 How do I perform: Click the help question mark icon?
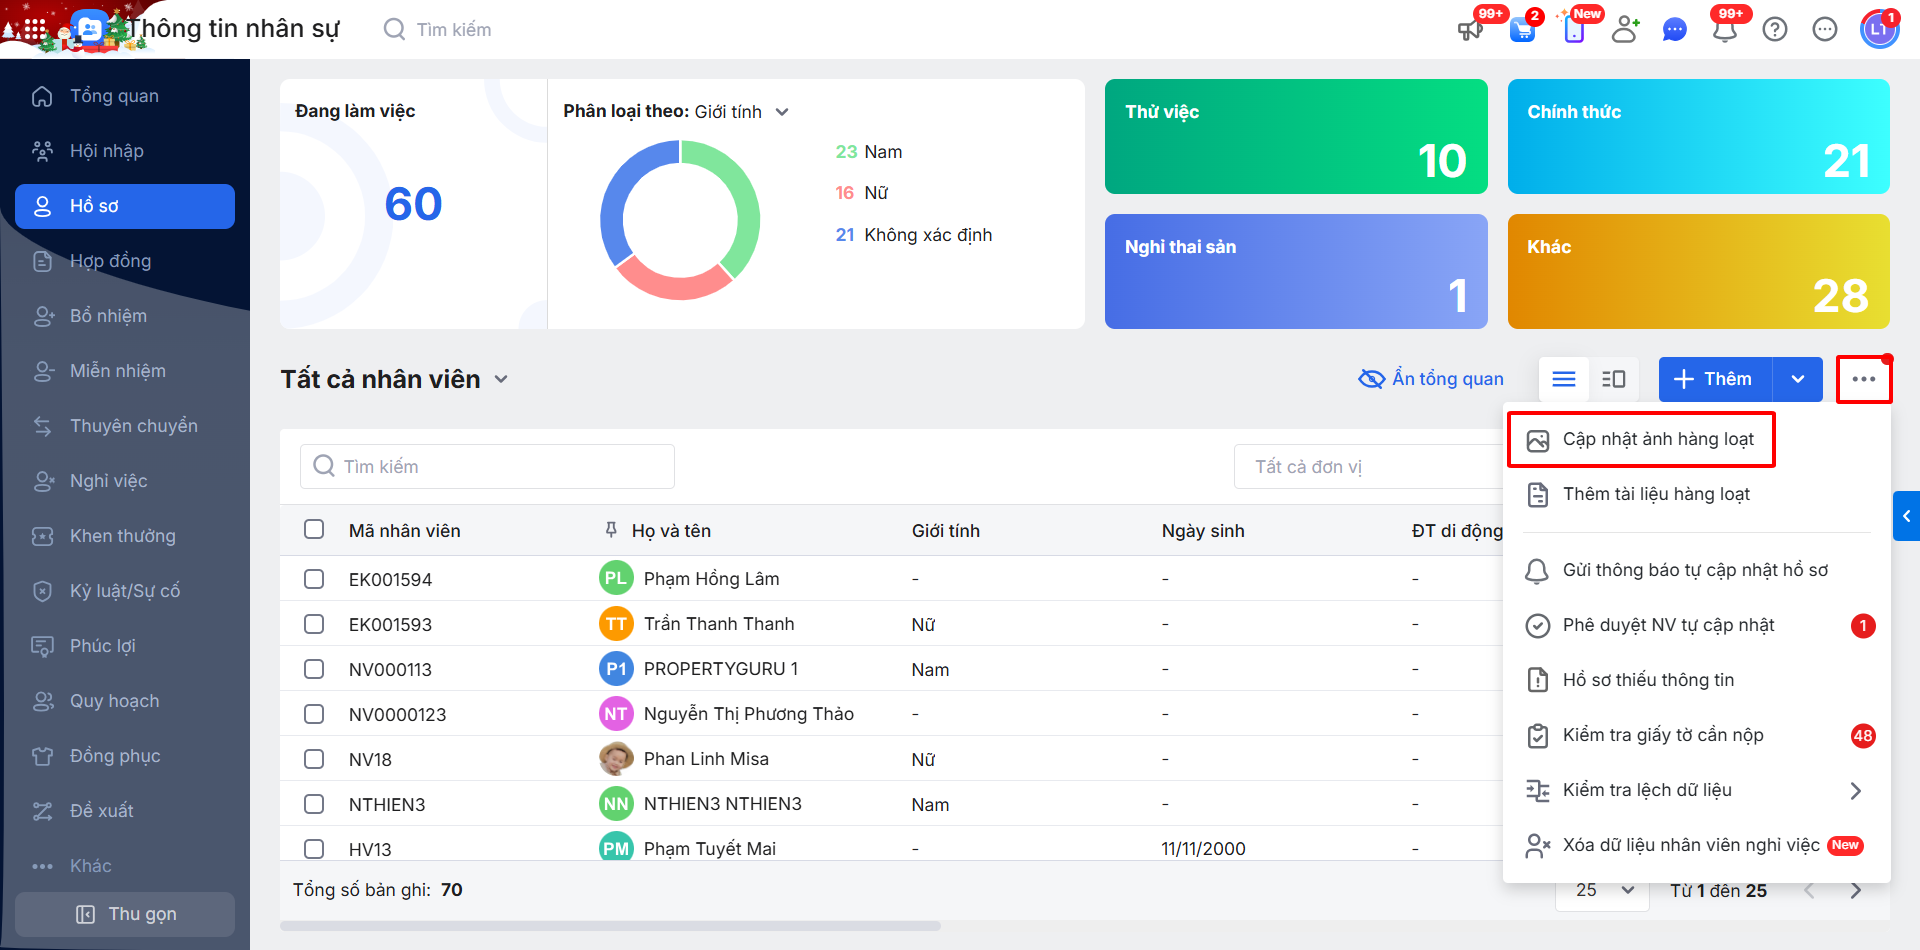click(1775, 30)
